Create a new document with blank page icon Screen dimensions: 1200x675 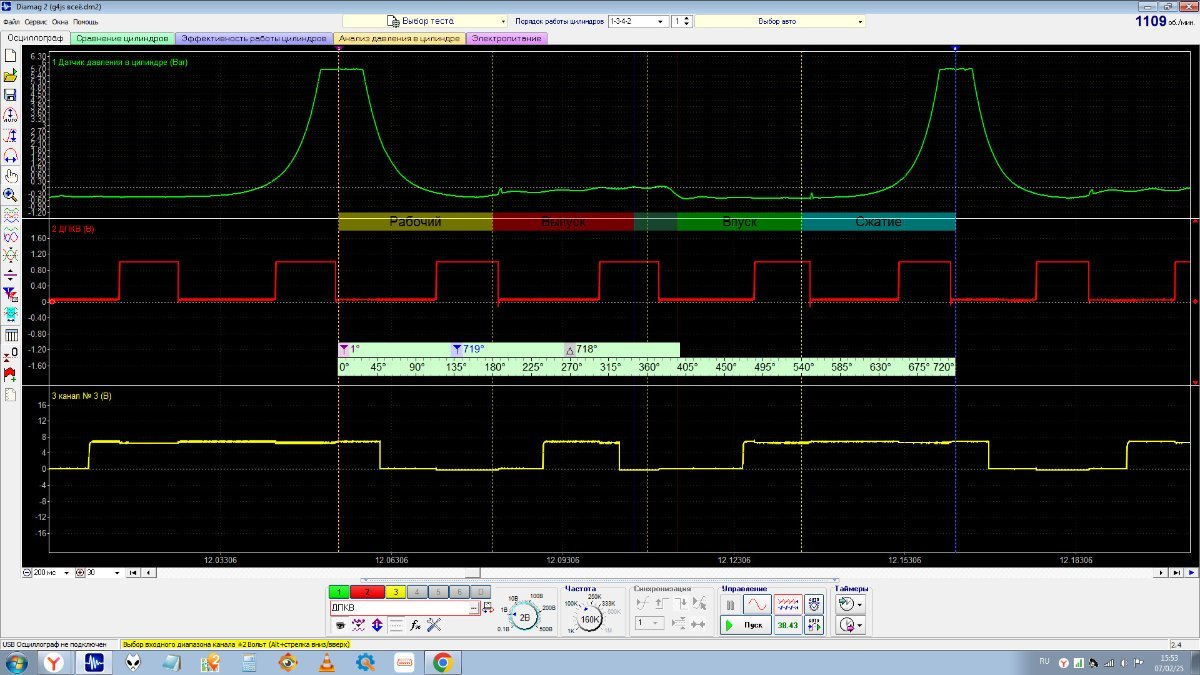tap(10, 56)
